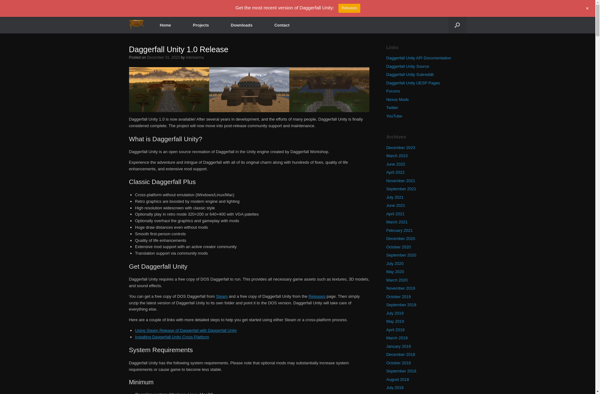Screen dimensions: 600x394
Task: Open the Downloads menu item
Action: point(241,25)
